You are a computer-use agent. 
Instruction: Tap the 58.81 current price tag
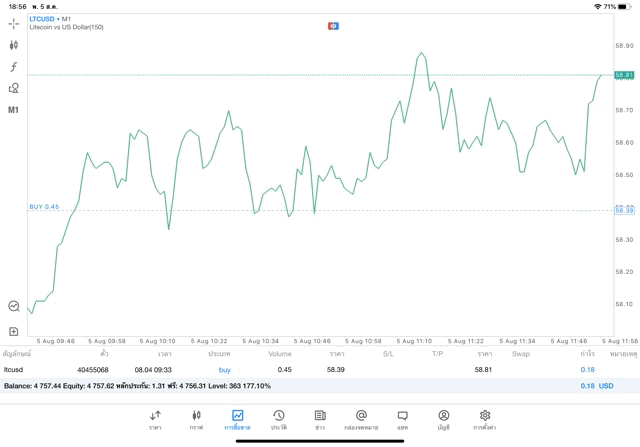[624, 75]
